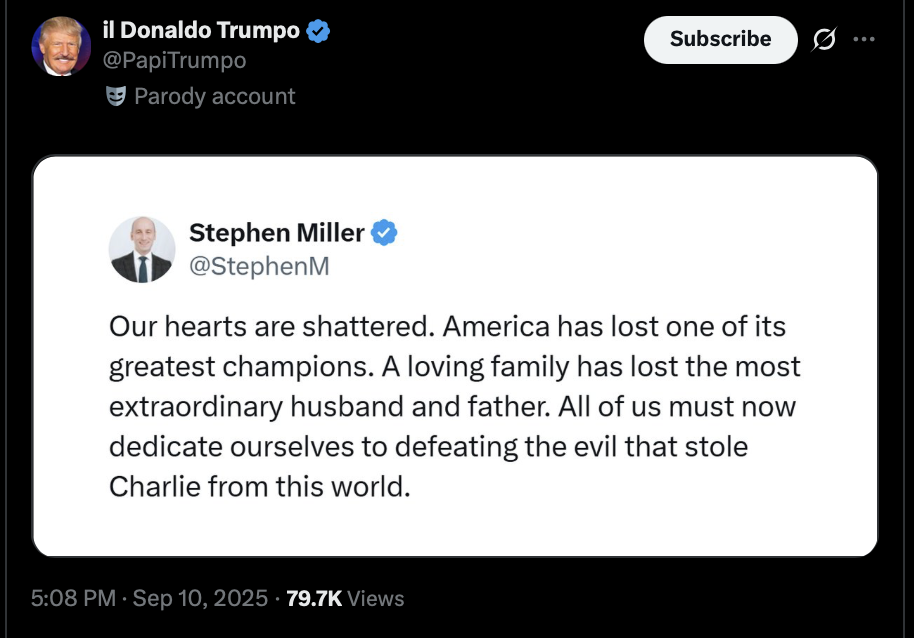Open the @StephenM handle
The height and width of the screenshot is (638, 914).
coord(259,267)
